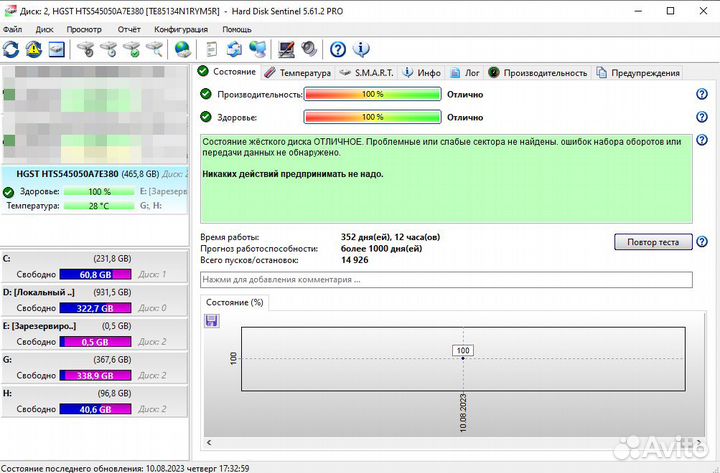Open the Конфигурация menu
The image size is (720, 473).
181,29
